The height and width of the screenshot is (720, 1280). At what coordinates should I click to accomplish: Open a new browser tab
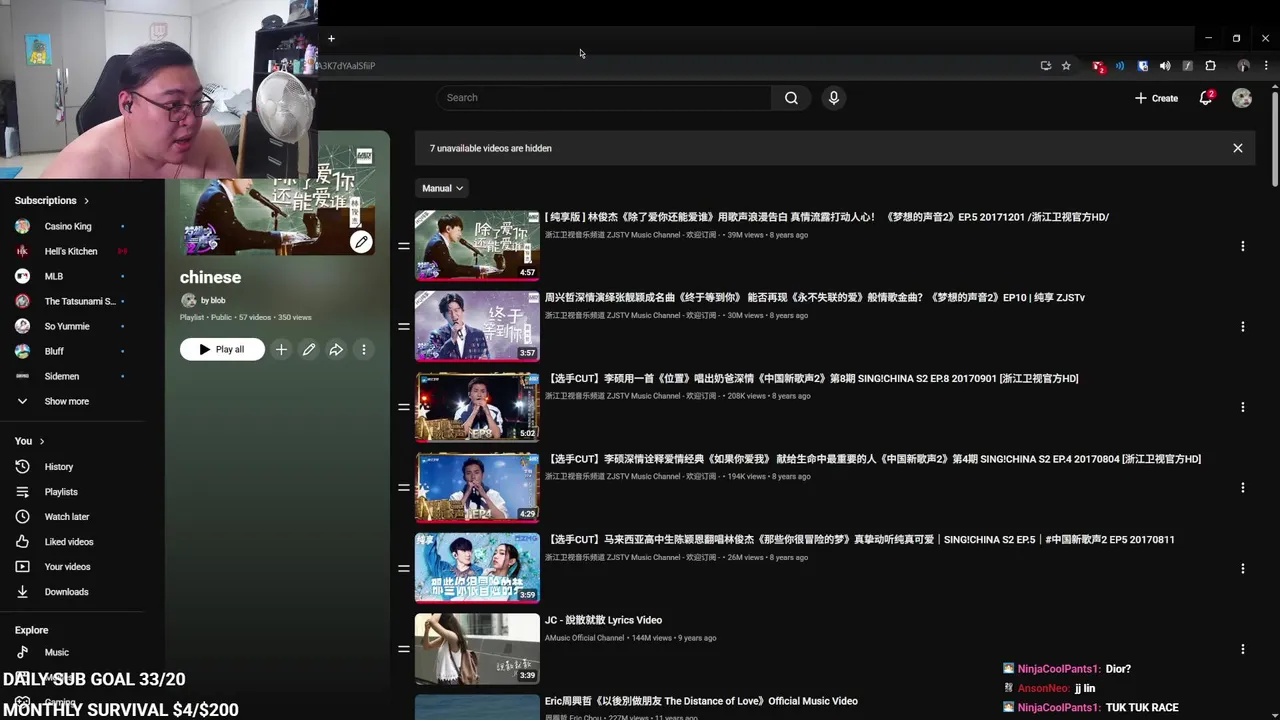(331, 39)
